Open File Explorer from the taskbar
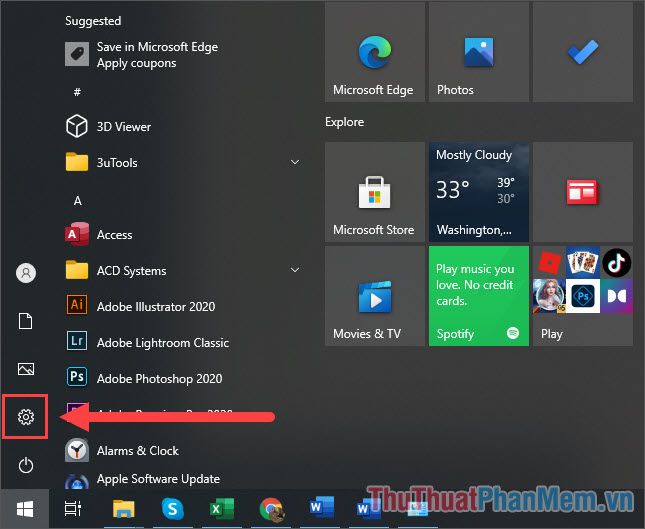 point(123,509)
